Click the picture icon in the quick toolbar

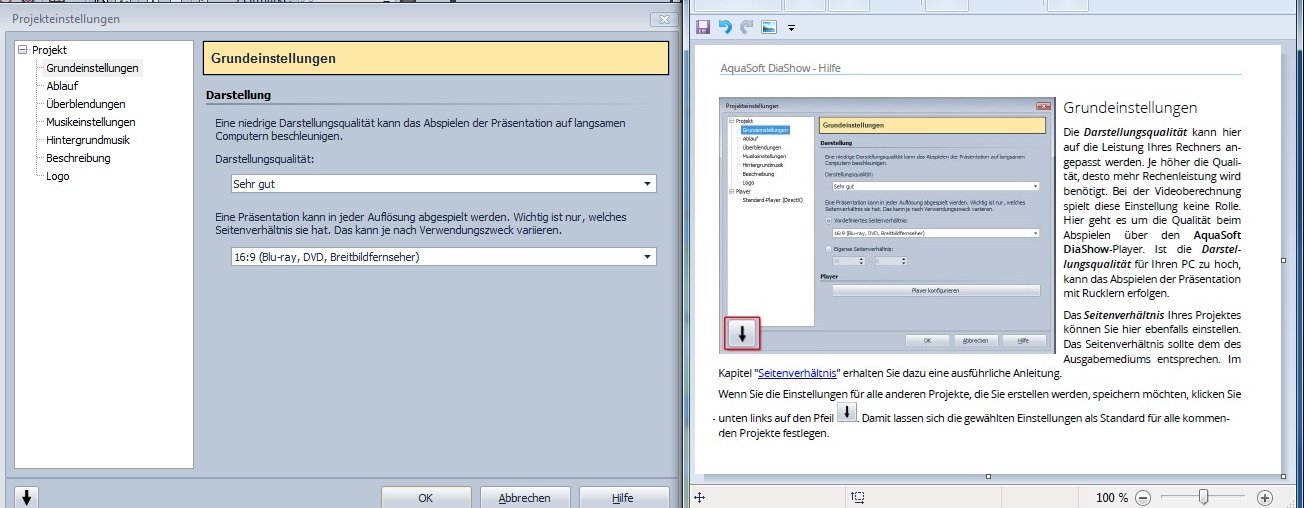pos(768,26)
